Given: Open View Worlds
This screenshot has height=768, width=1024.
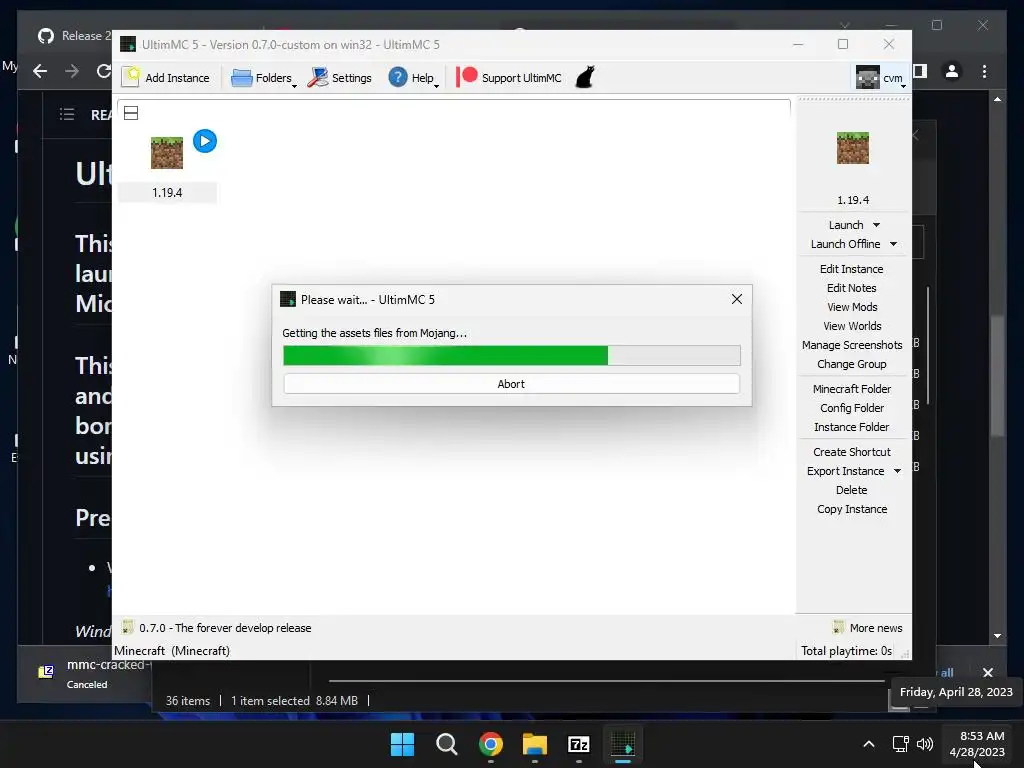Looking at the screenshot, I should pos(852,326).
